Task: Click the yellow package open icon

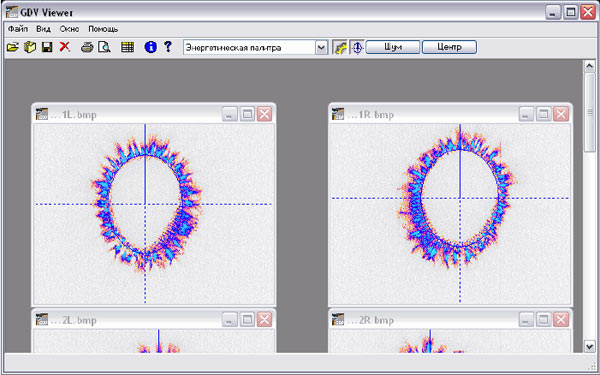Action: click(x=30, y=47)
